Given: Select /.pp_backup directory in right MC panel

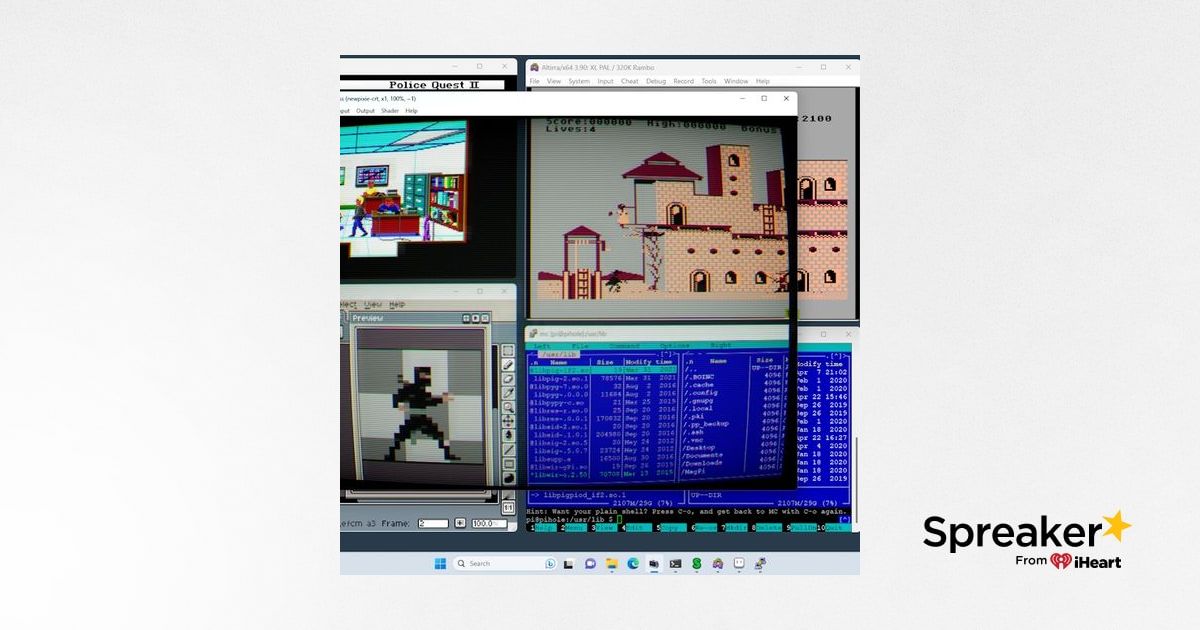Looking at the screenshot, I should click(706, 424).
